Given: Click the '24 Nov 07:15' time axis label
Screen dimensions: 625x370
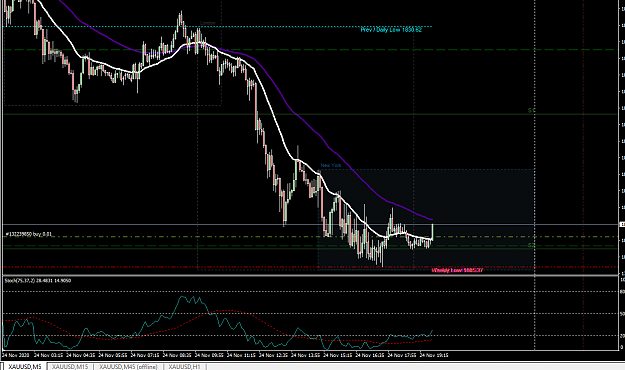Looking at the screenshot, I should pyautogui.click(x=145, y=355).
